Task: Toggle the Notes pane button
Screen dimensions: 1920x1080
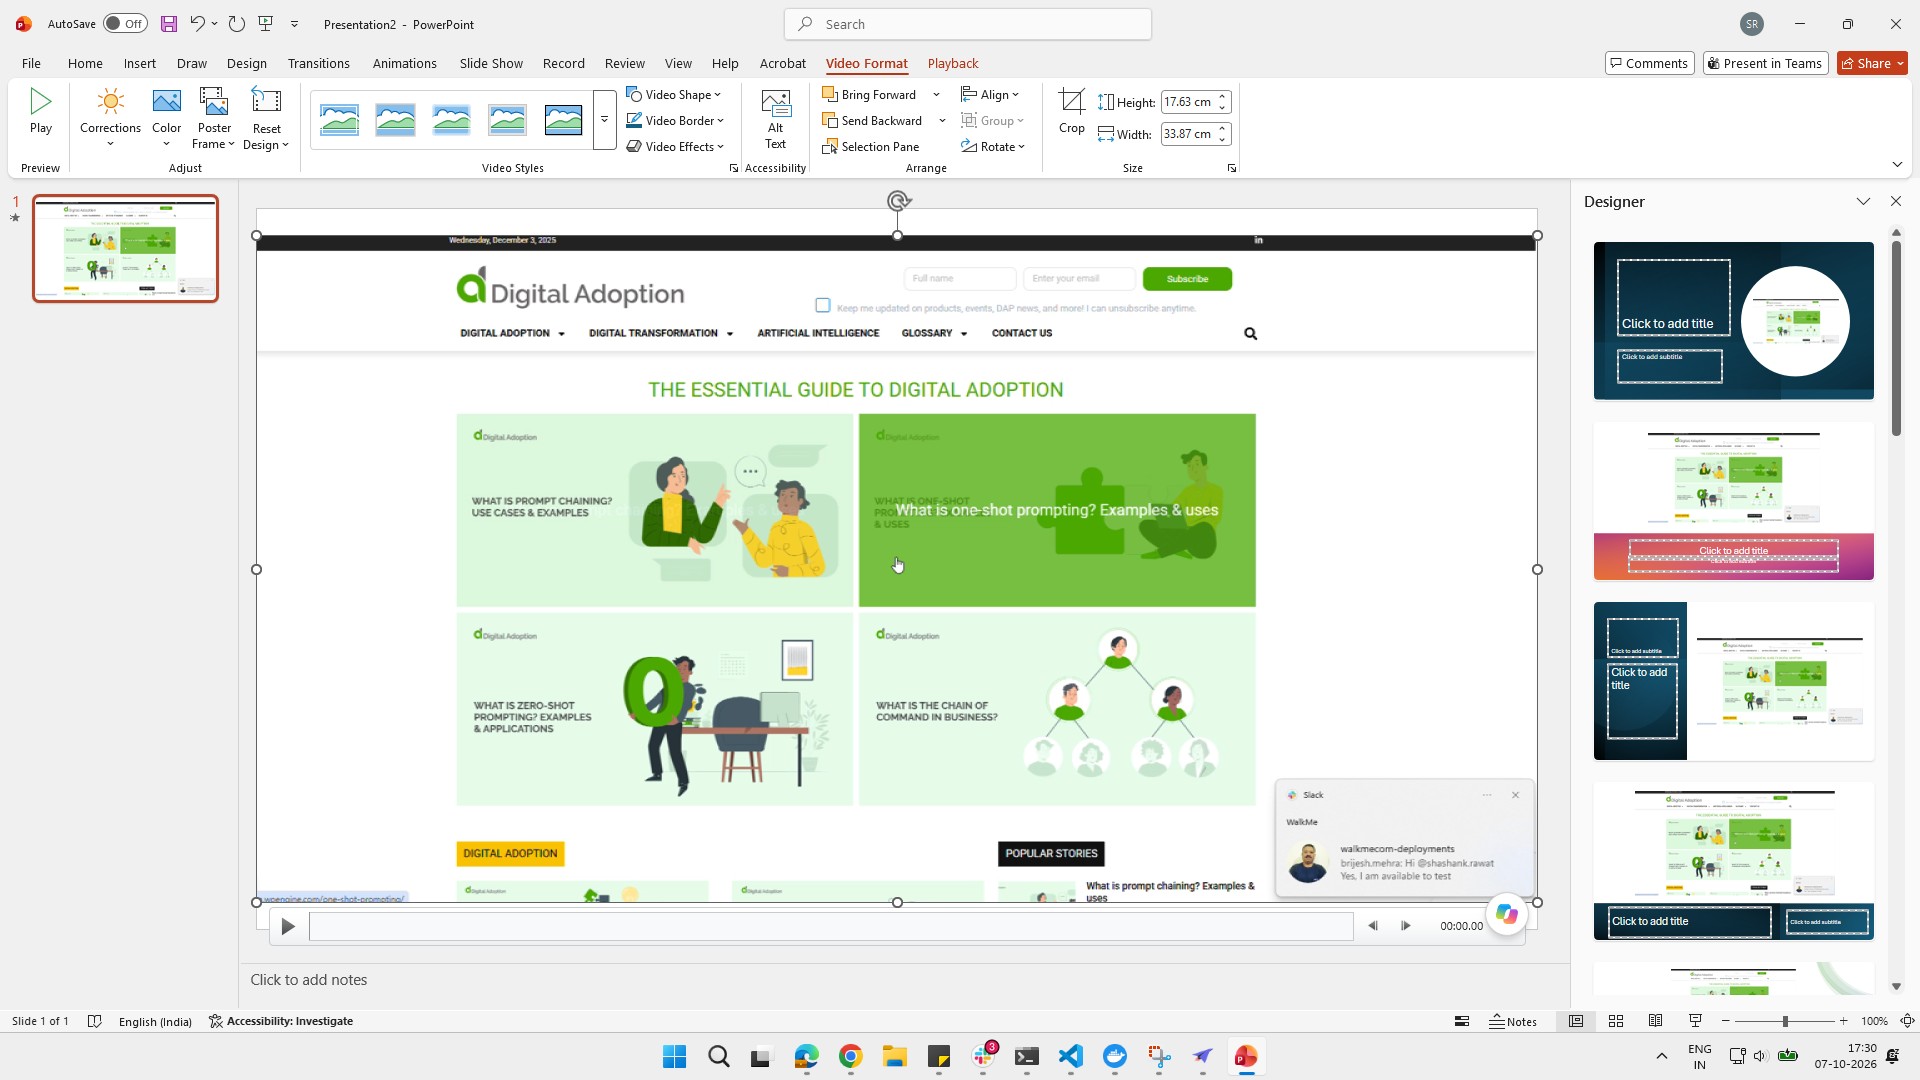Action: pos(1513,1021)
